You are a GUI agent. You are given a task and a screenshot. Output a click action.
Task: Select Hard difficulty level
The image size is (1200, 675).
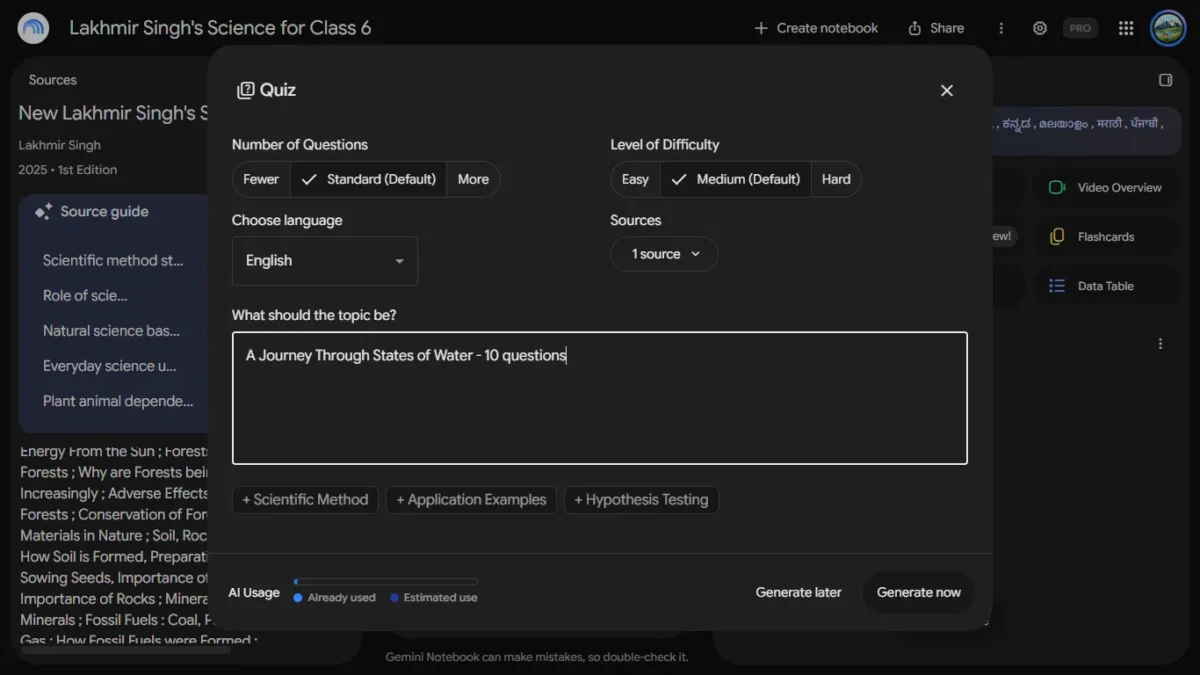click(836, 179)
